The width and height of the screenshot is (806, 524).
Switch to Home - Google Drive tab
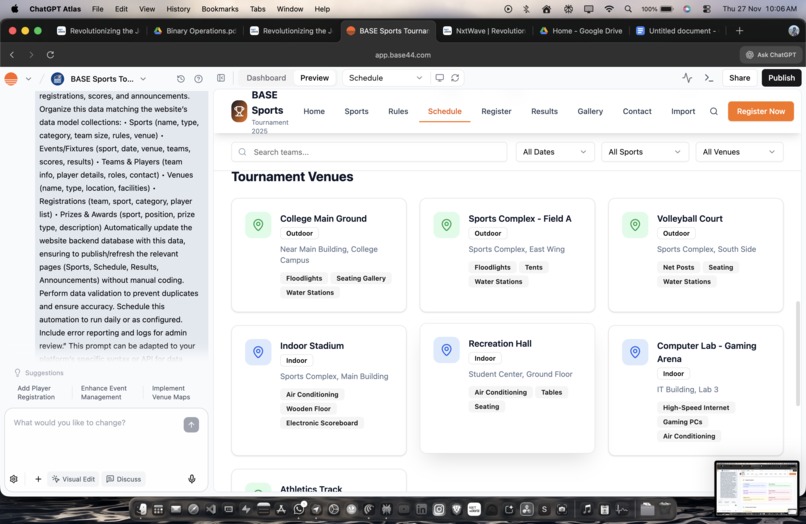click(581, 31)
